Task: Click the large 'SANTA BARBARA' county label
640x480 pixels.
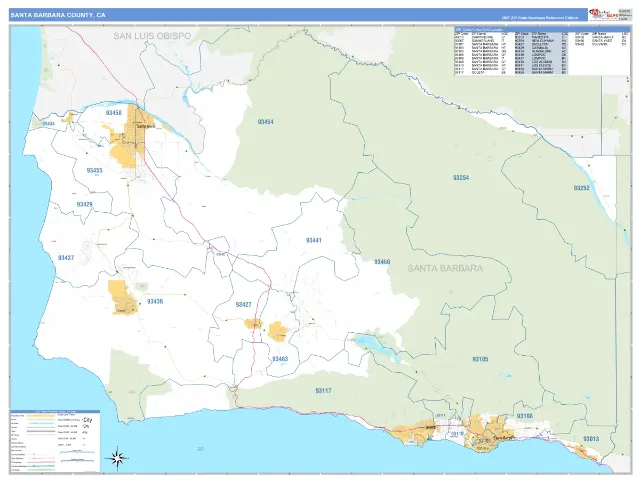Action: coord(445,268)
